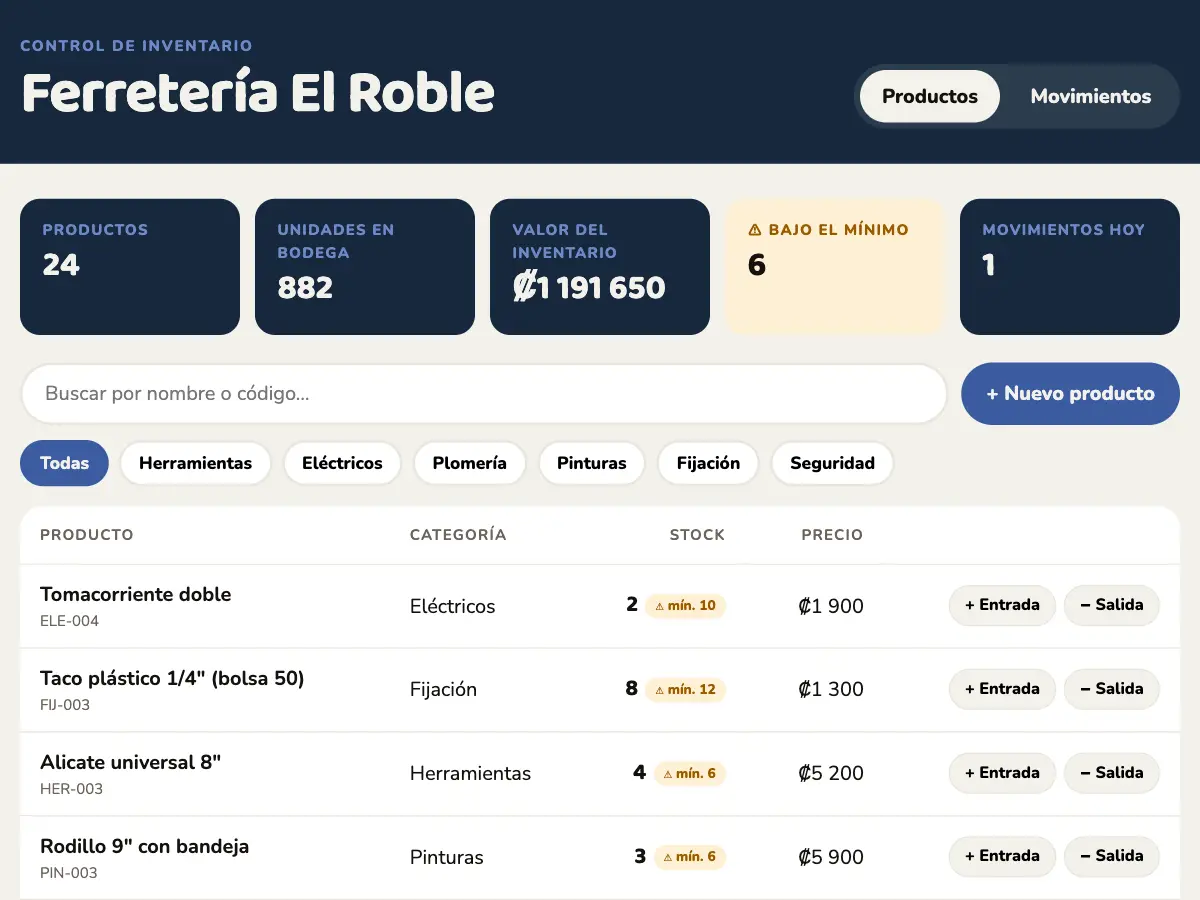Screen dimensions: 1200x900
Task: Click the Ferretería El Roble title
Action: (258, 93)
